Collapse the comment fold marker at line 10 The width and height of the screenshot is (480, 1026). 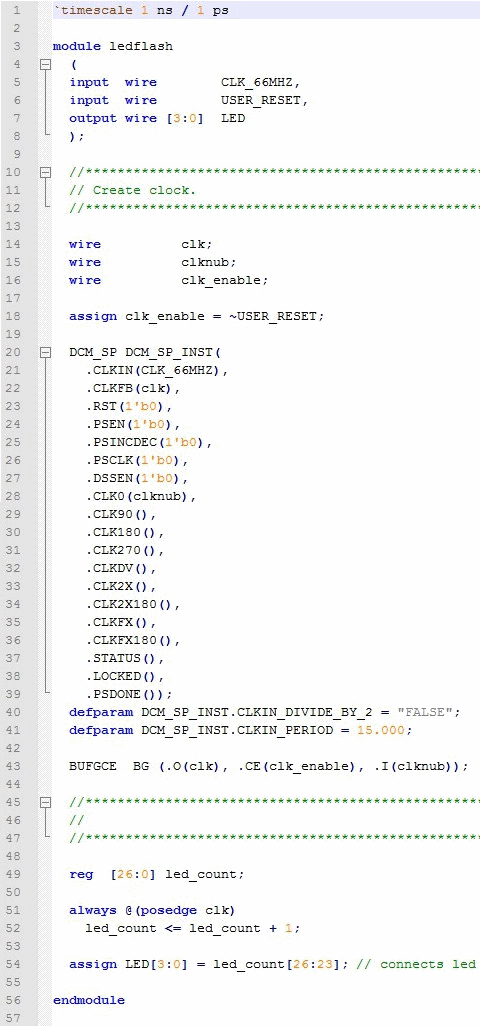point(45,173)
